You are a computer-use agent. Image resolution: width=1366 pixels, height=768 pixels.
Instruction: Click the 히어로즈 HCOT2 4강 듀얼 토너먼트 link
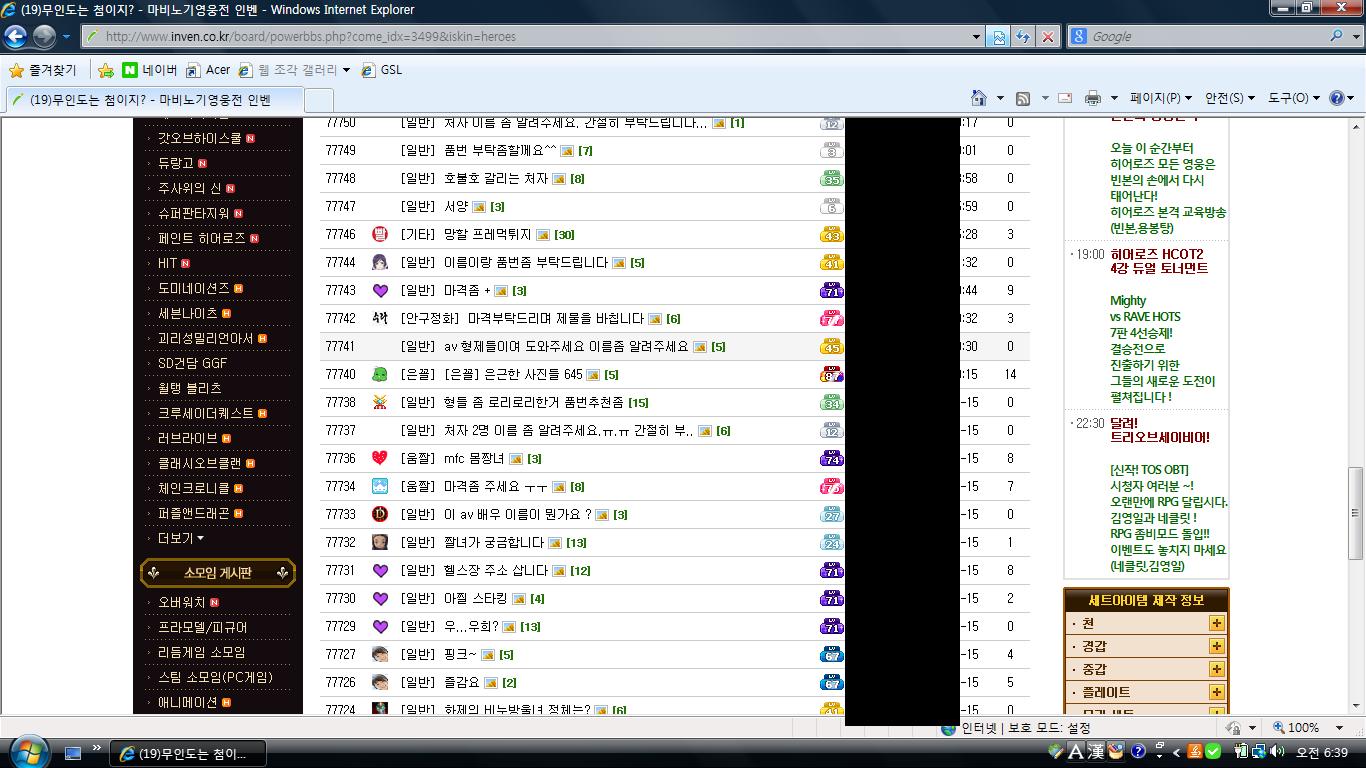pos(1159,261)
